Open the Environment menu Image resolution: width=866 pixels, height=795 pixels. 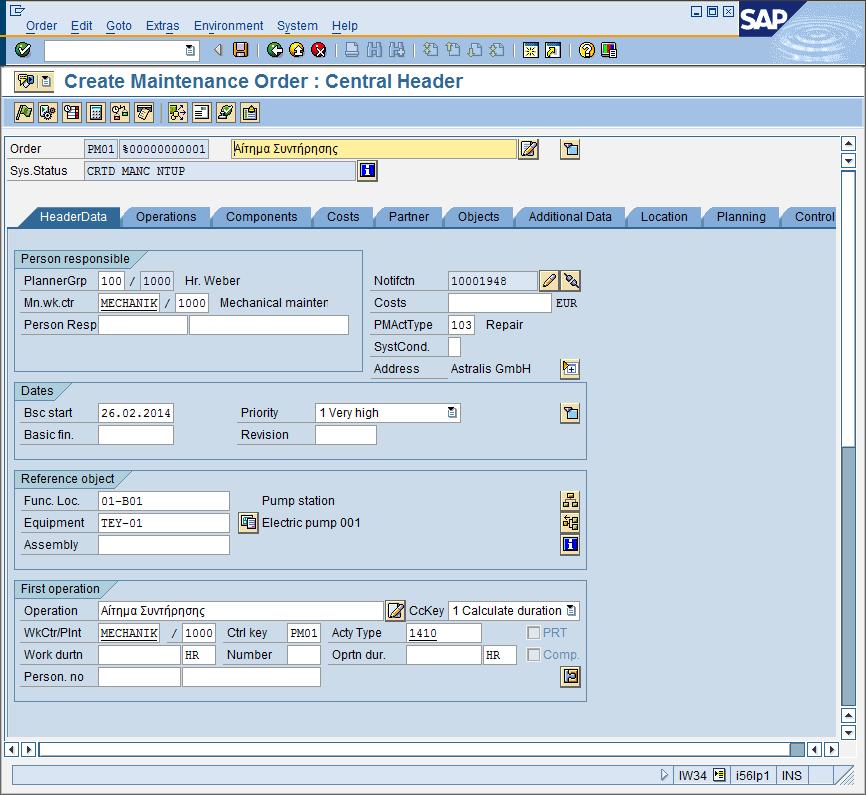(229, 26)
